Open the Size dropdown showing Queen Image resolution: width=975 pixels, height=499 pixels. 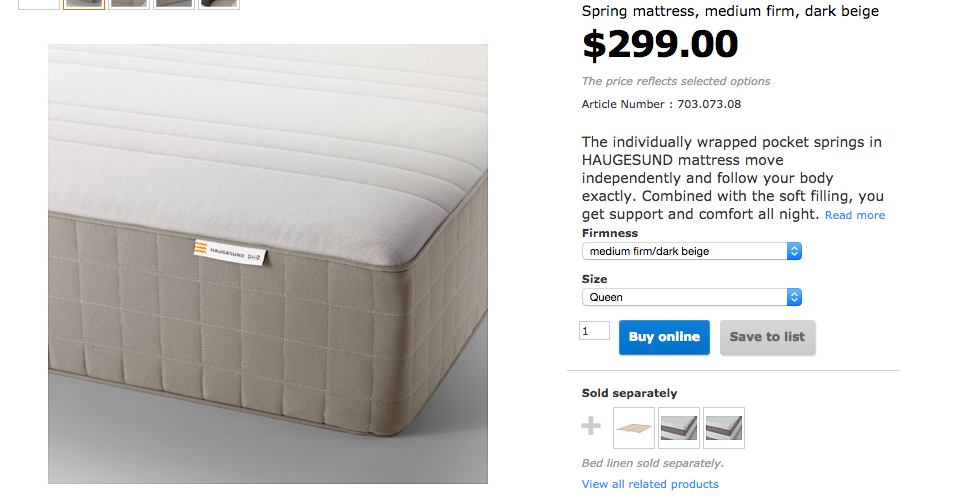691,297
